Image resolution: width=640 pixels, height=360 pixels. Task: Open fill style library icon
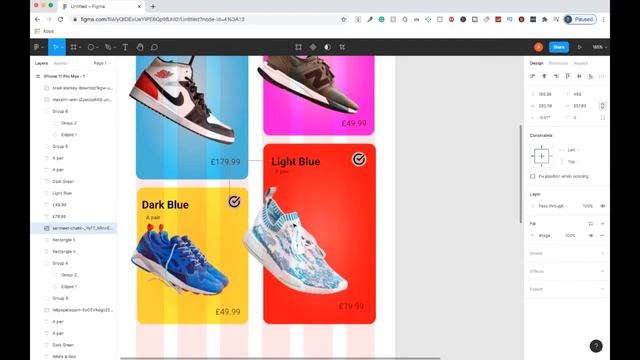pos(591,224)
